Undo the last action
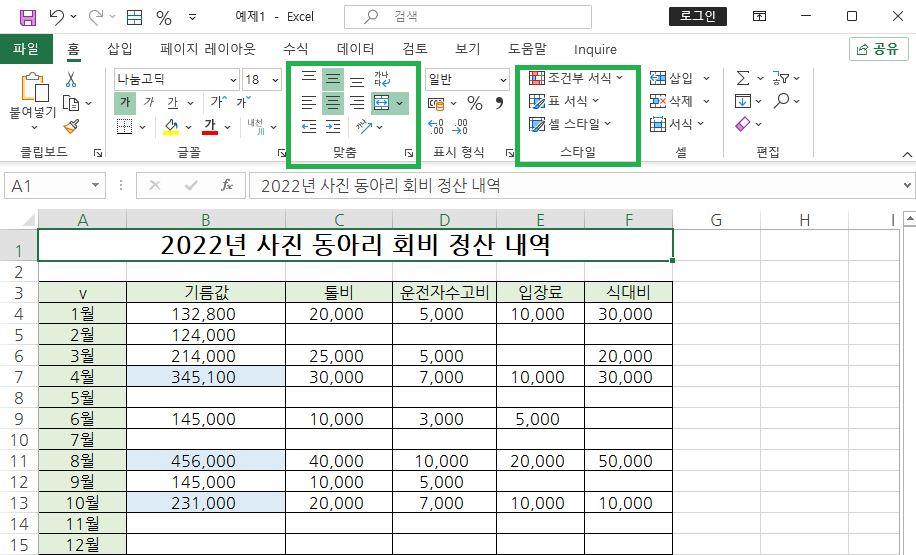916x555 pixels. click(x=56, y=17)
